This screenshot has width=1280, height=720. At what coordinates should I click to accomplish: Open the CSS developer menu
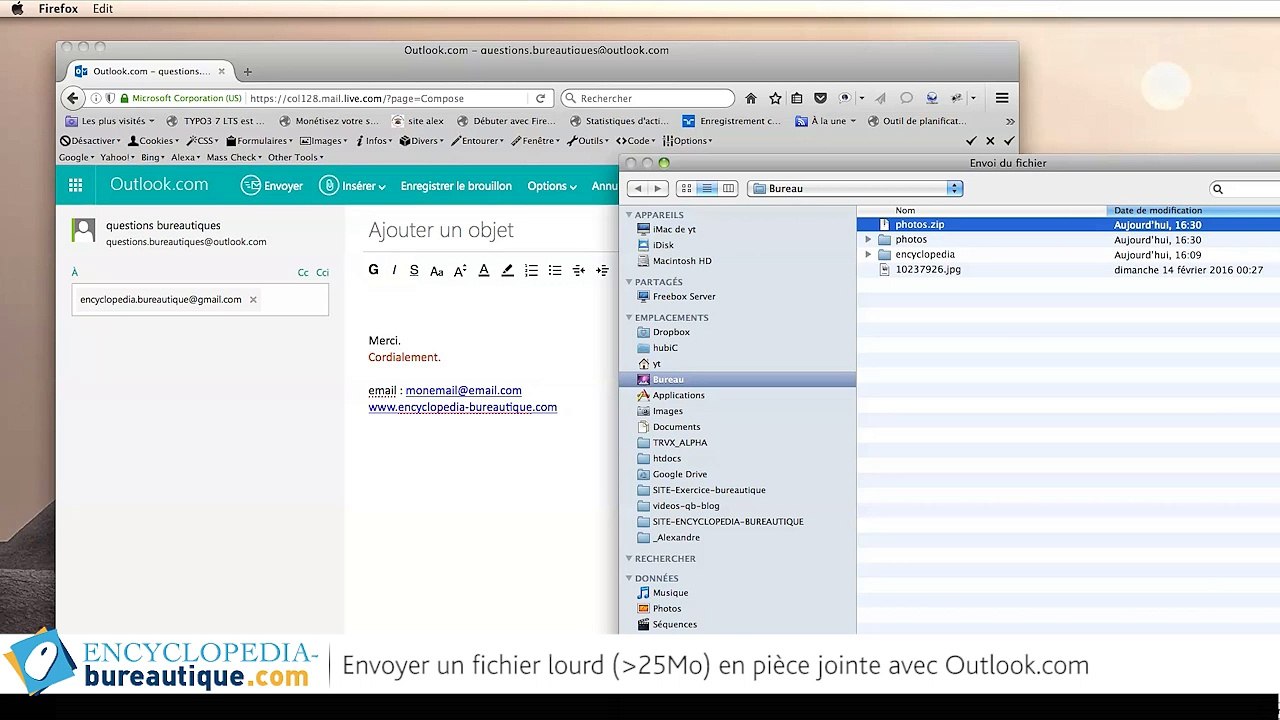coord(203,141)
